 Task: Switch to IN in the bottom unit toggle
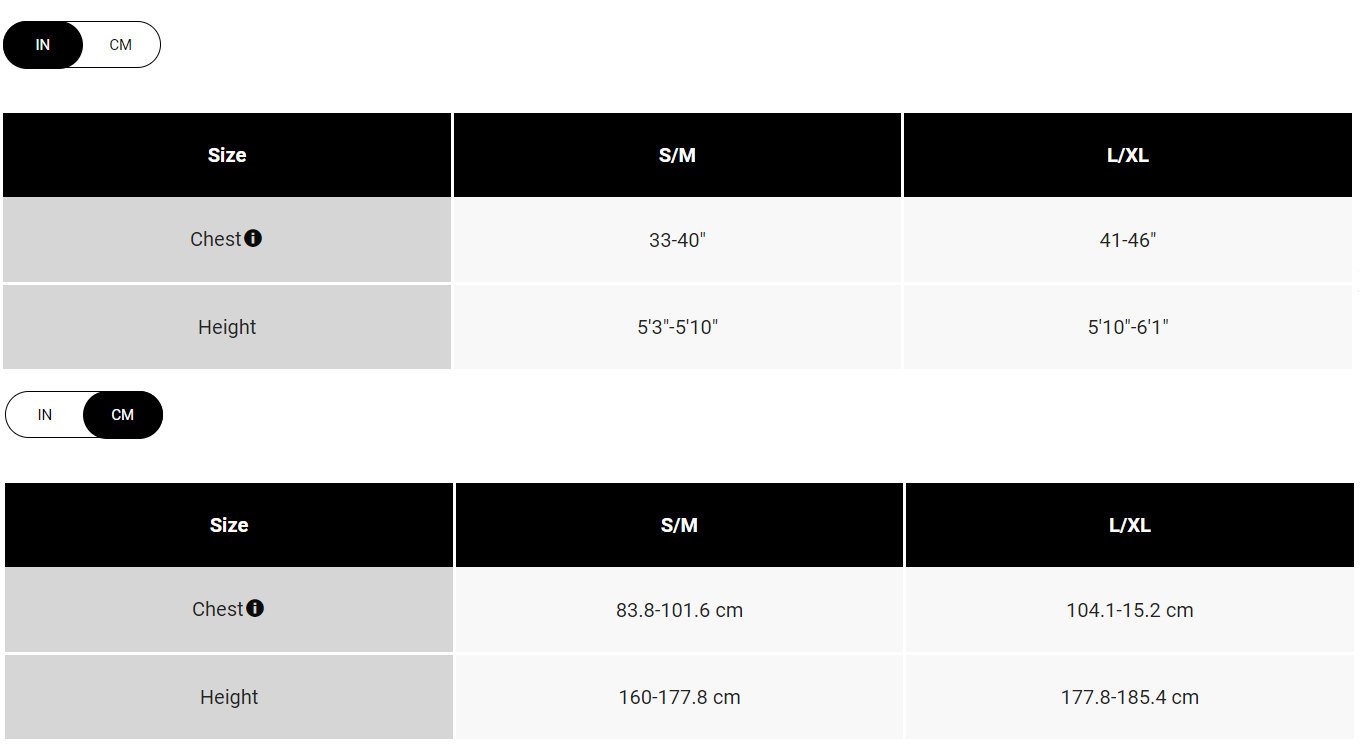[x=45, y=415]
